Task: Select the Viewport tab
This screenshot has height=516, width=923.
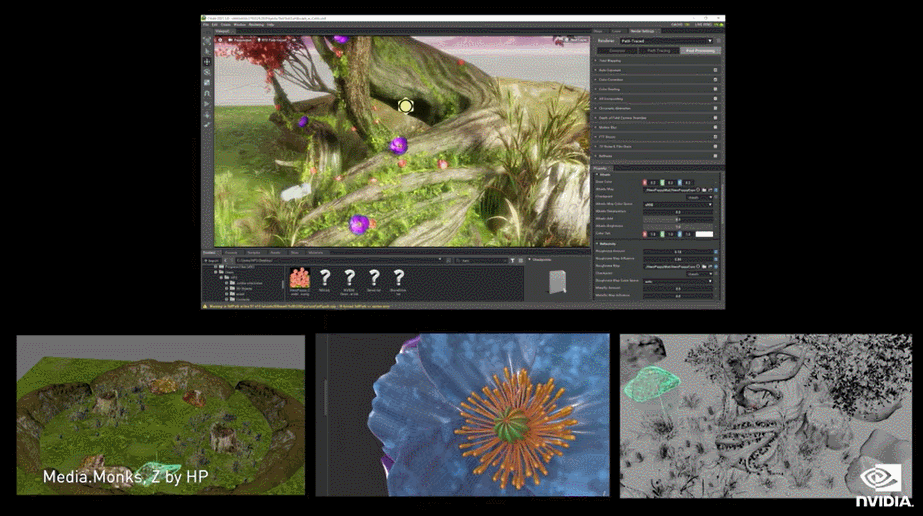Action: point(224,31)
